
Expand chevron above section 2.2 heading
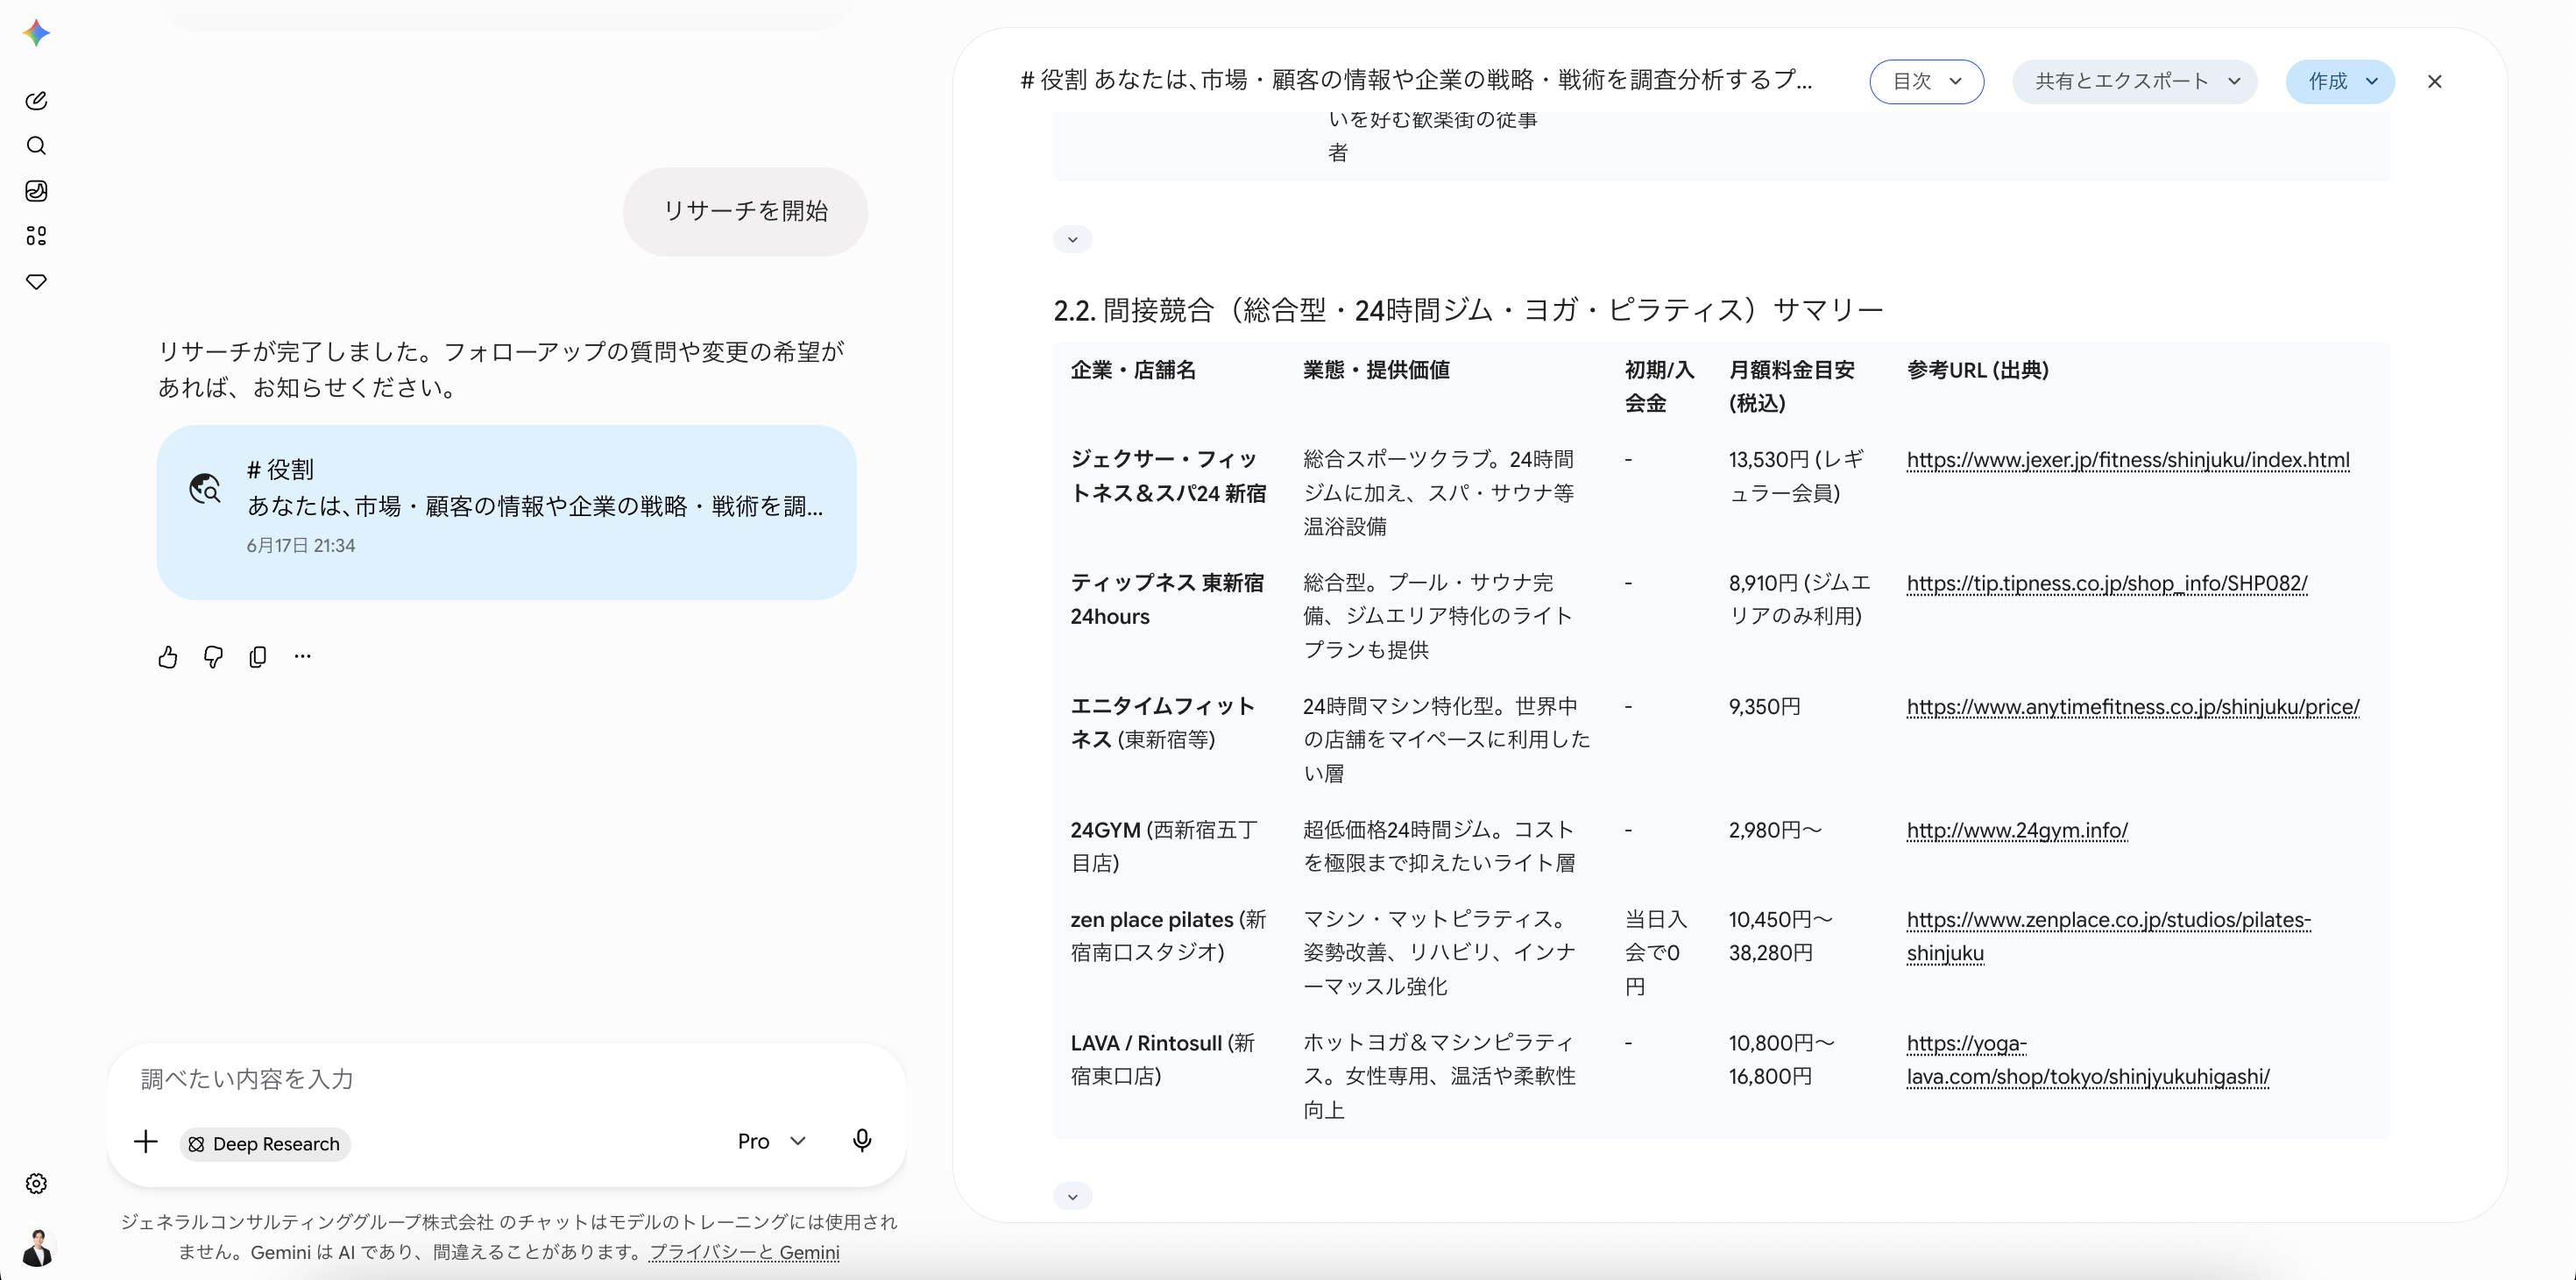(x=1073, y=239)
